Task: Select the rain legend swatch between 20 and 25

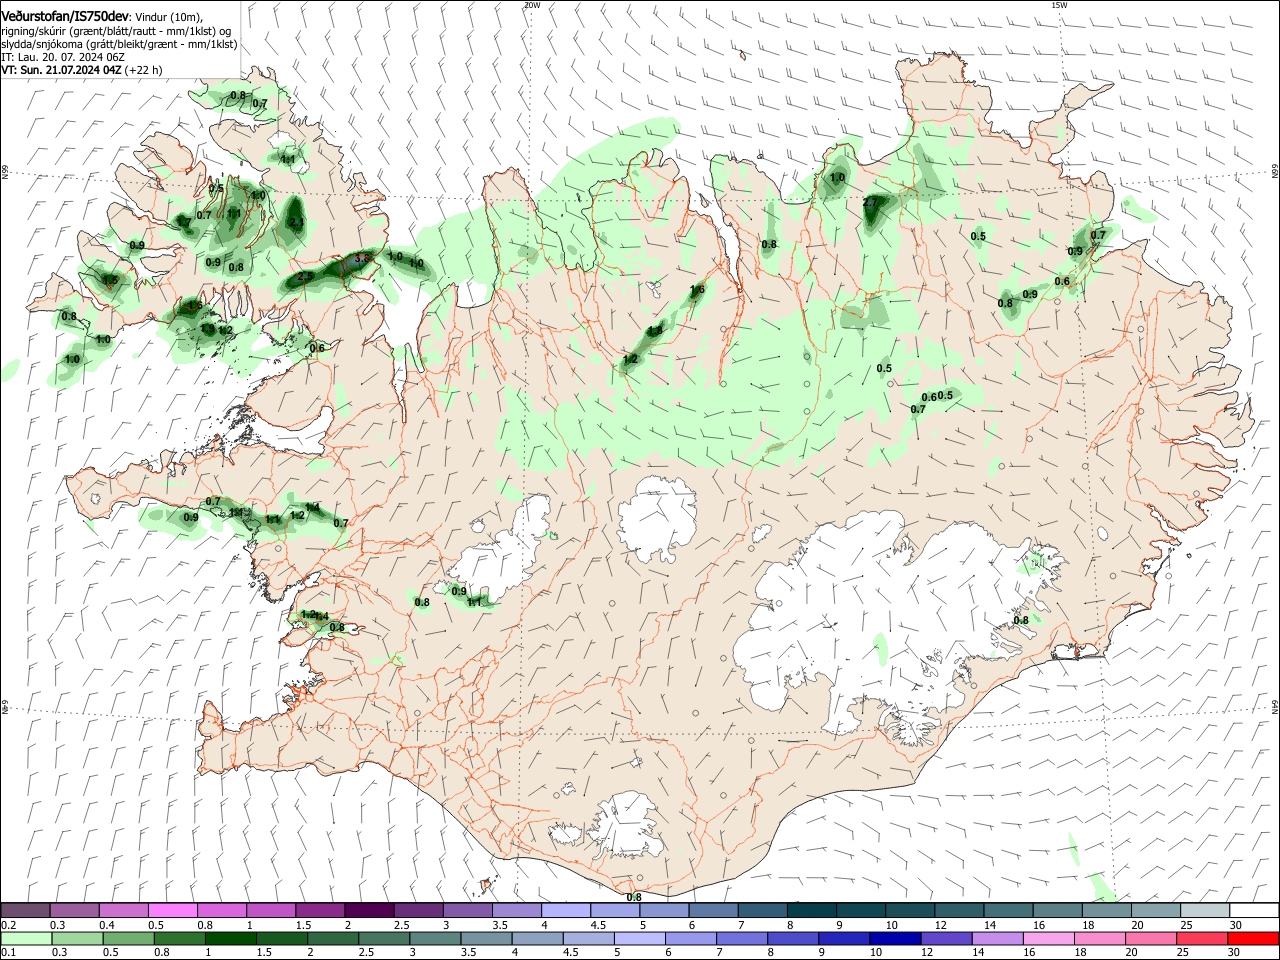Action: tap(1150, 939)
